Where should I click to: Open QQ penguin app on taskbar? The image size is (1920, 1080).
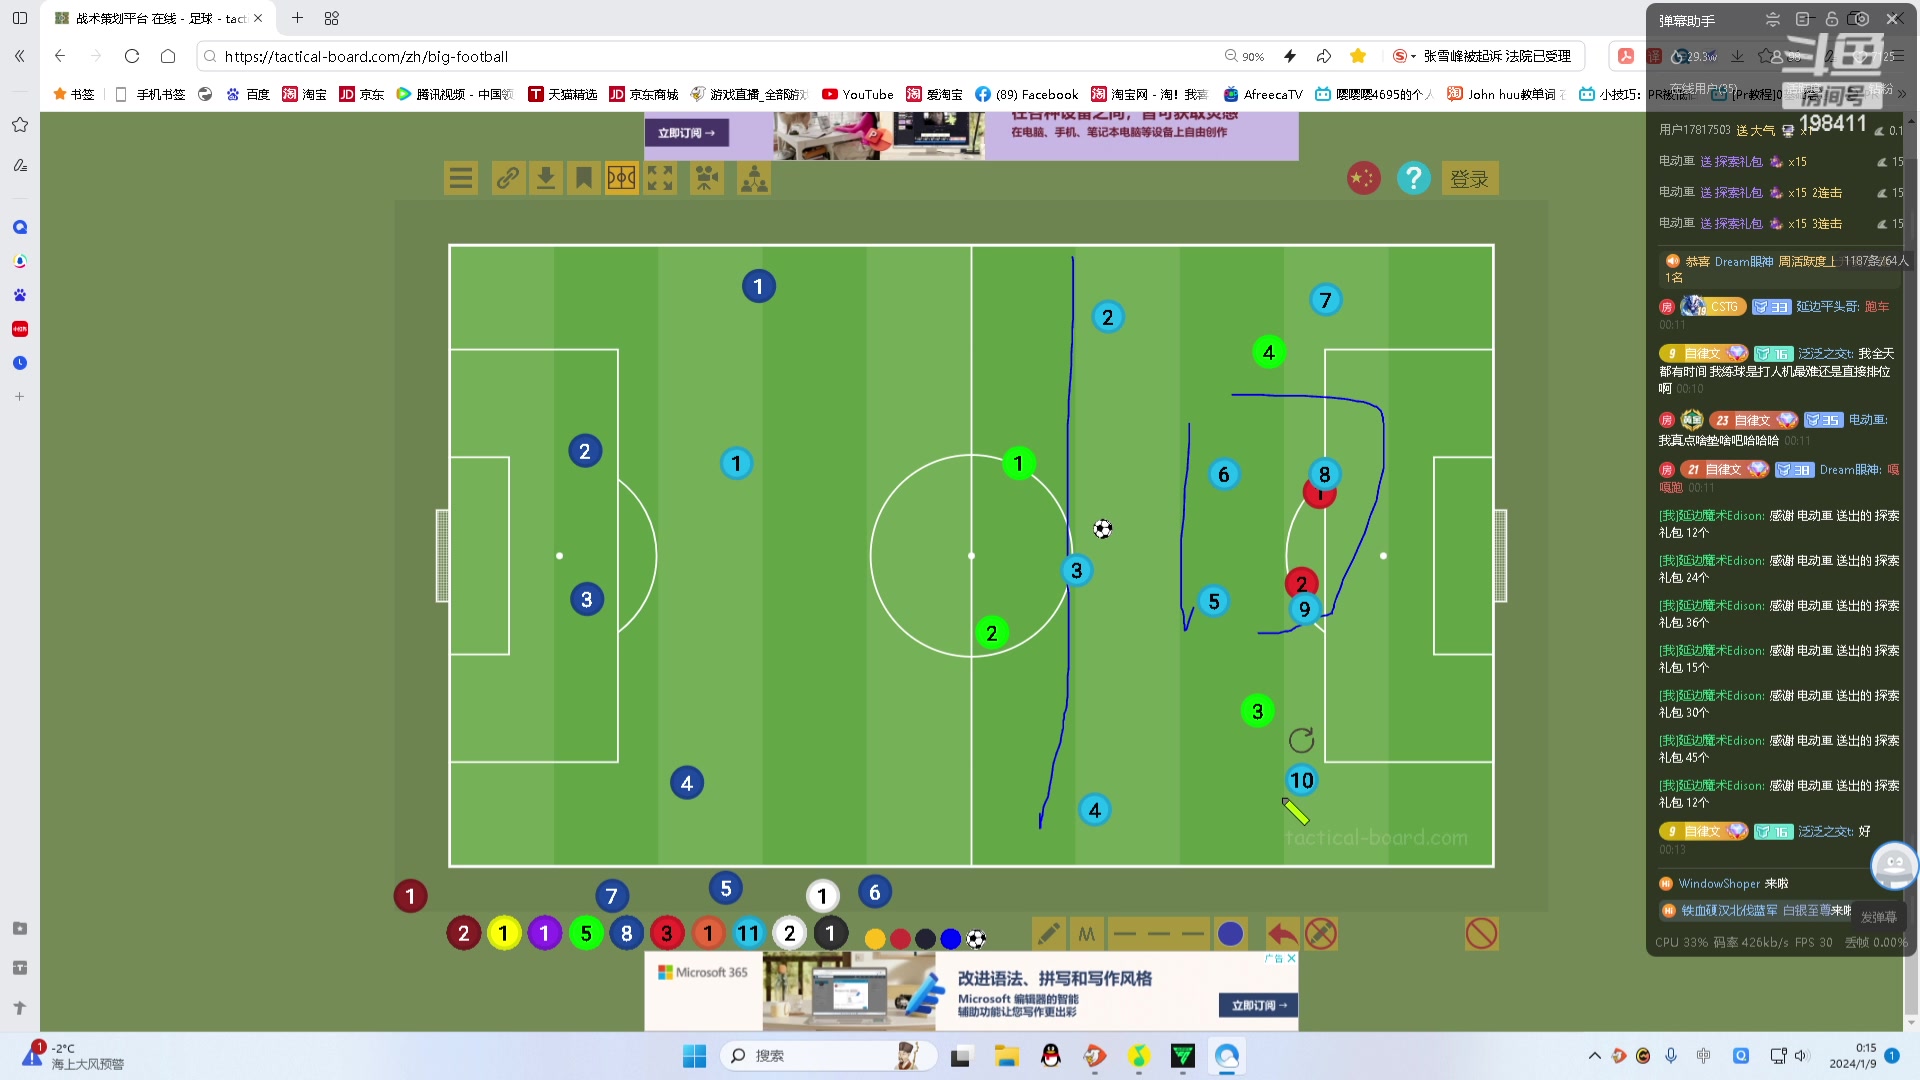coord(1050,1056)
